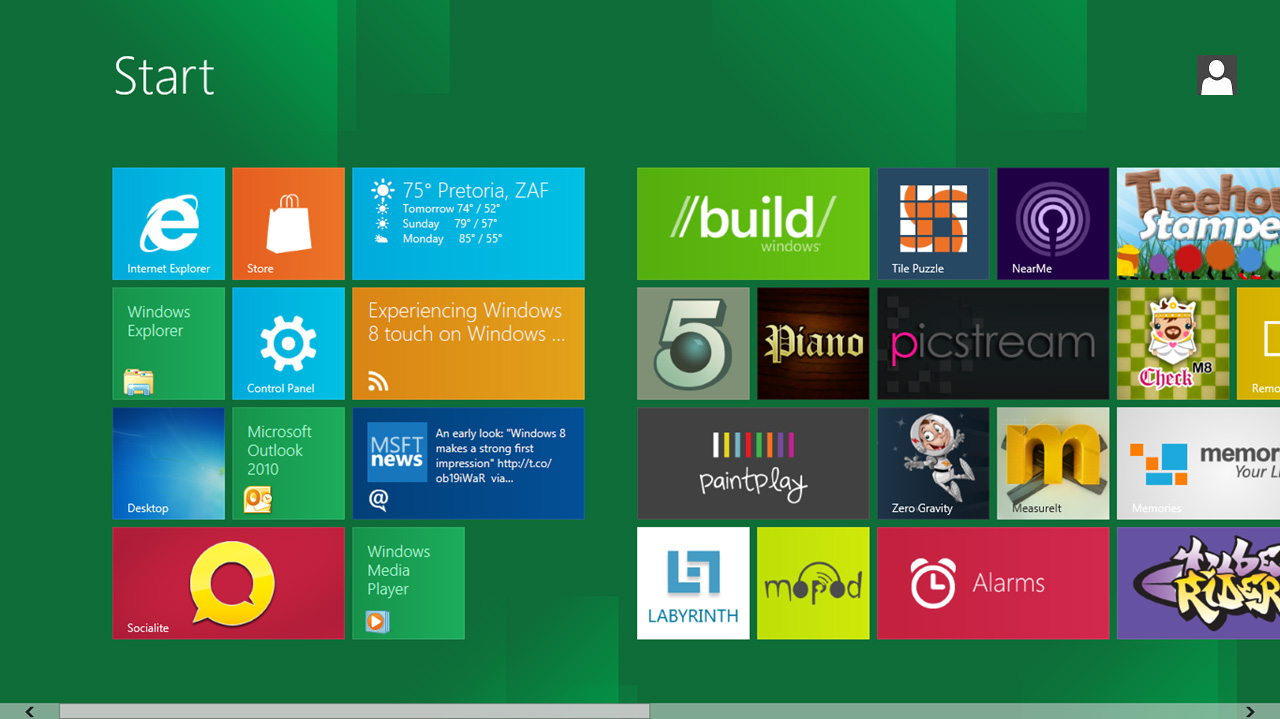Launch the Labyrinth tile

click(693, 583)
